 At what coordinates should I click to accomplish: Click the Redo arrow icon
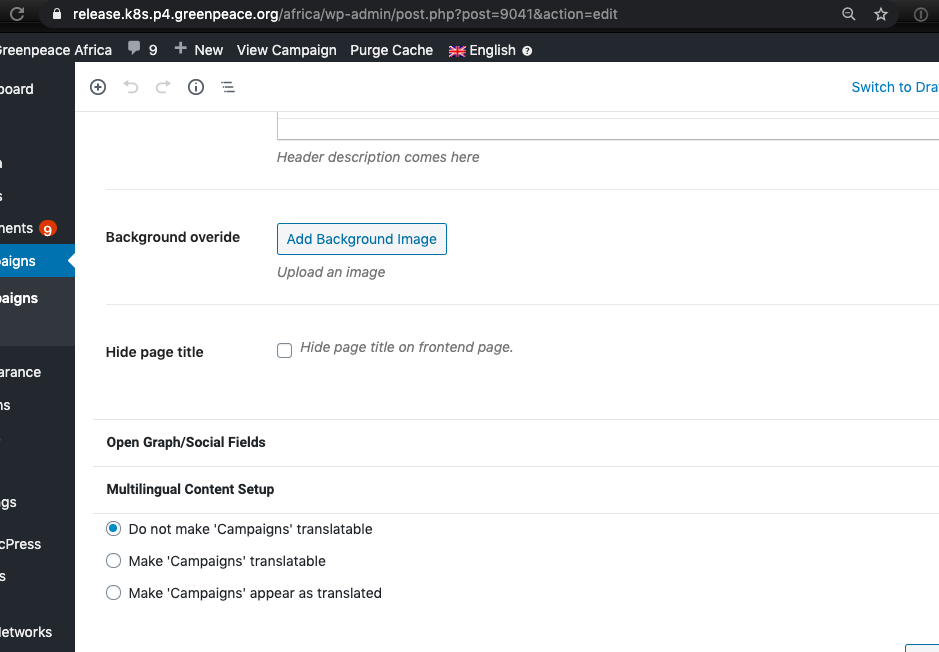click(163, 87)
